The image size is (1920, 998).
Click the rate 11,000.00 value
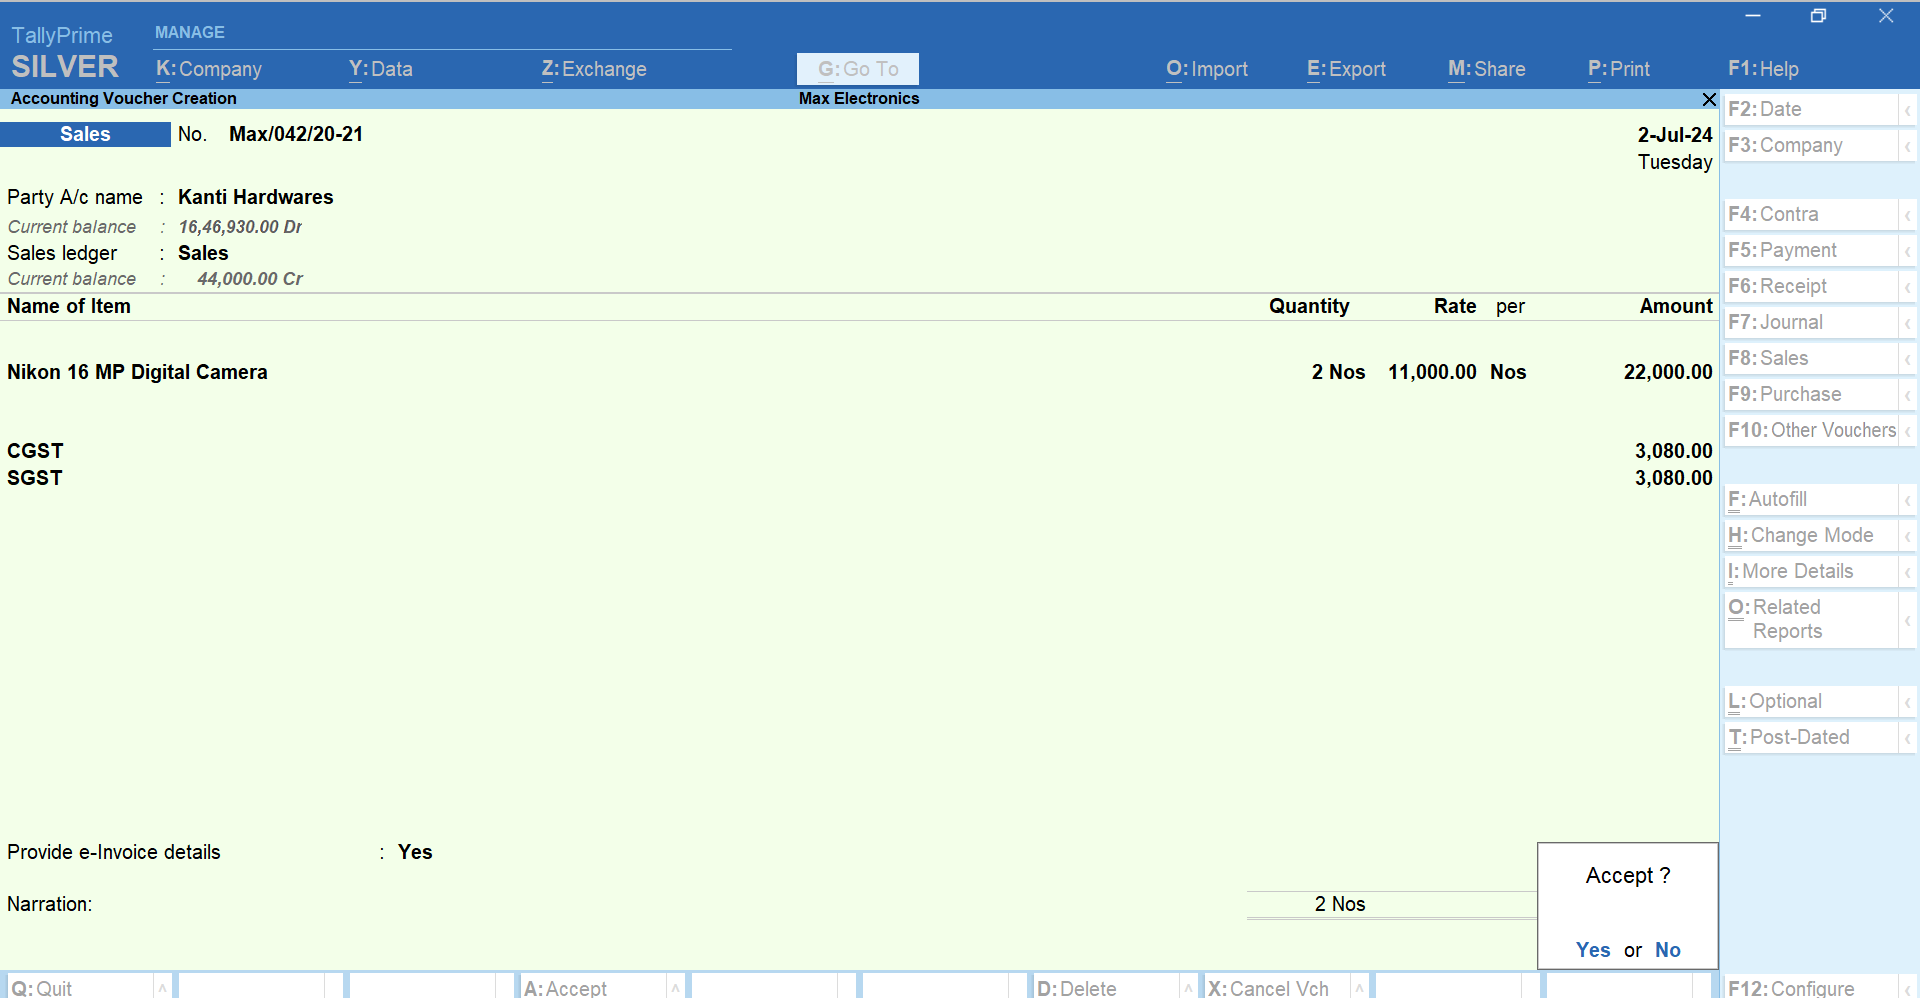(1432, 373)
